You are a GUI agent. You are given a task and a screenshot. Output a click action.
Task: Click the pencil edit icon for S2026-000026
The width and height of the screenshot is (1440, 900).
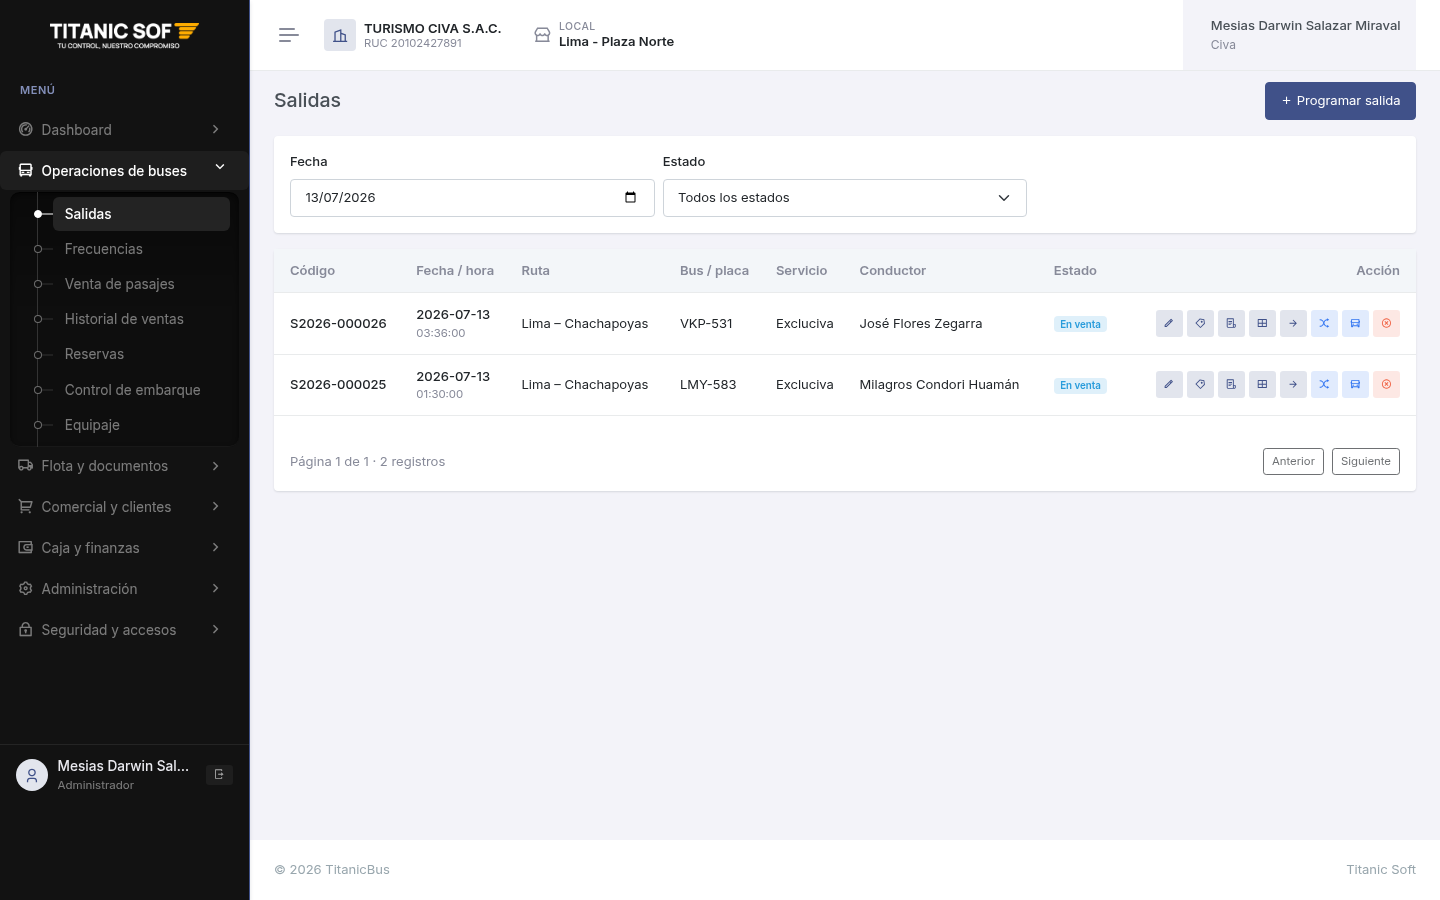point(1169,324)
